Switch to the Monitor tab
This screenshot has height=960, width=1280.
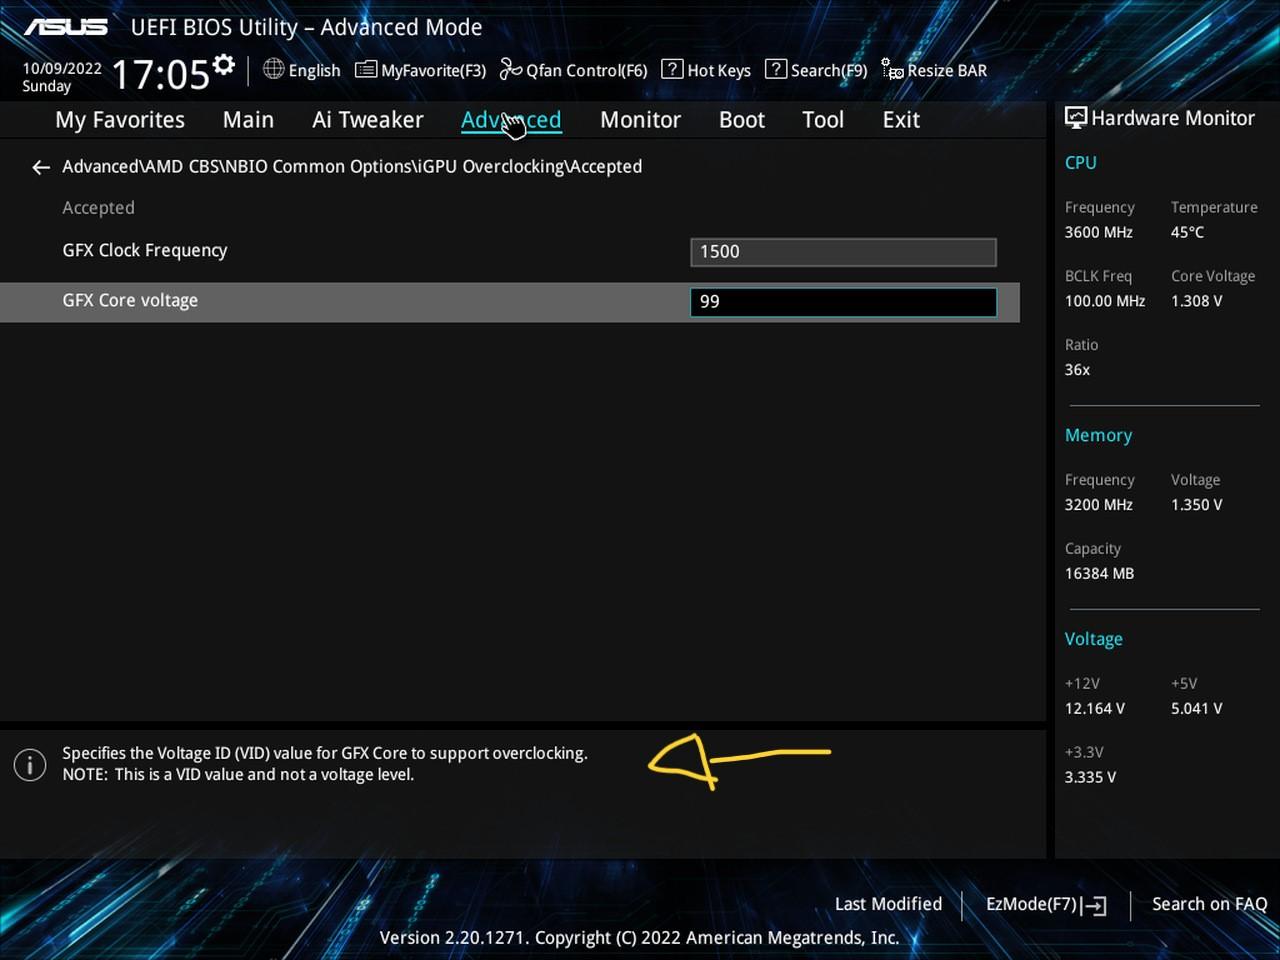pyautogui.click(x=640, y=120)
